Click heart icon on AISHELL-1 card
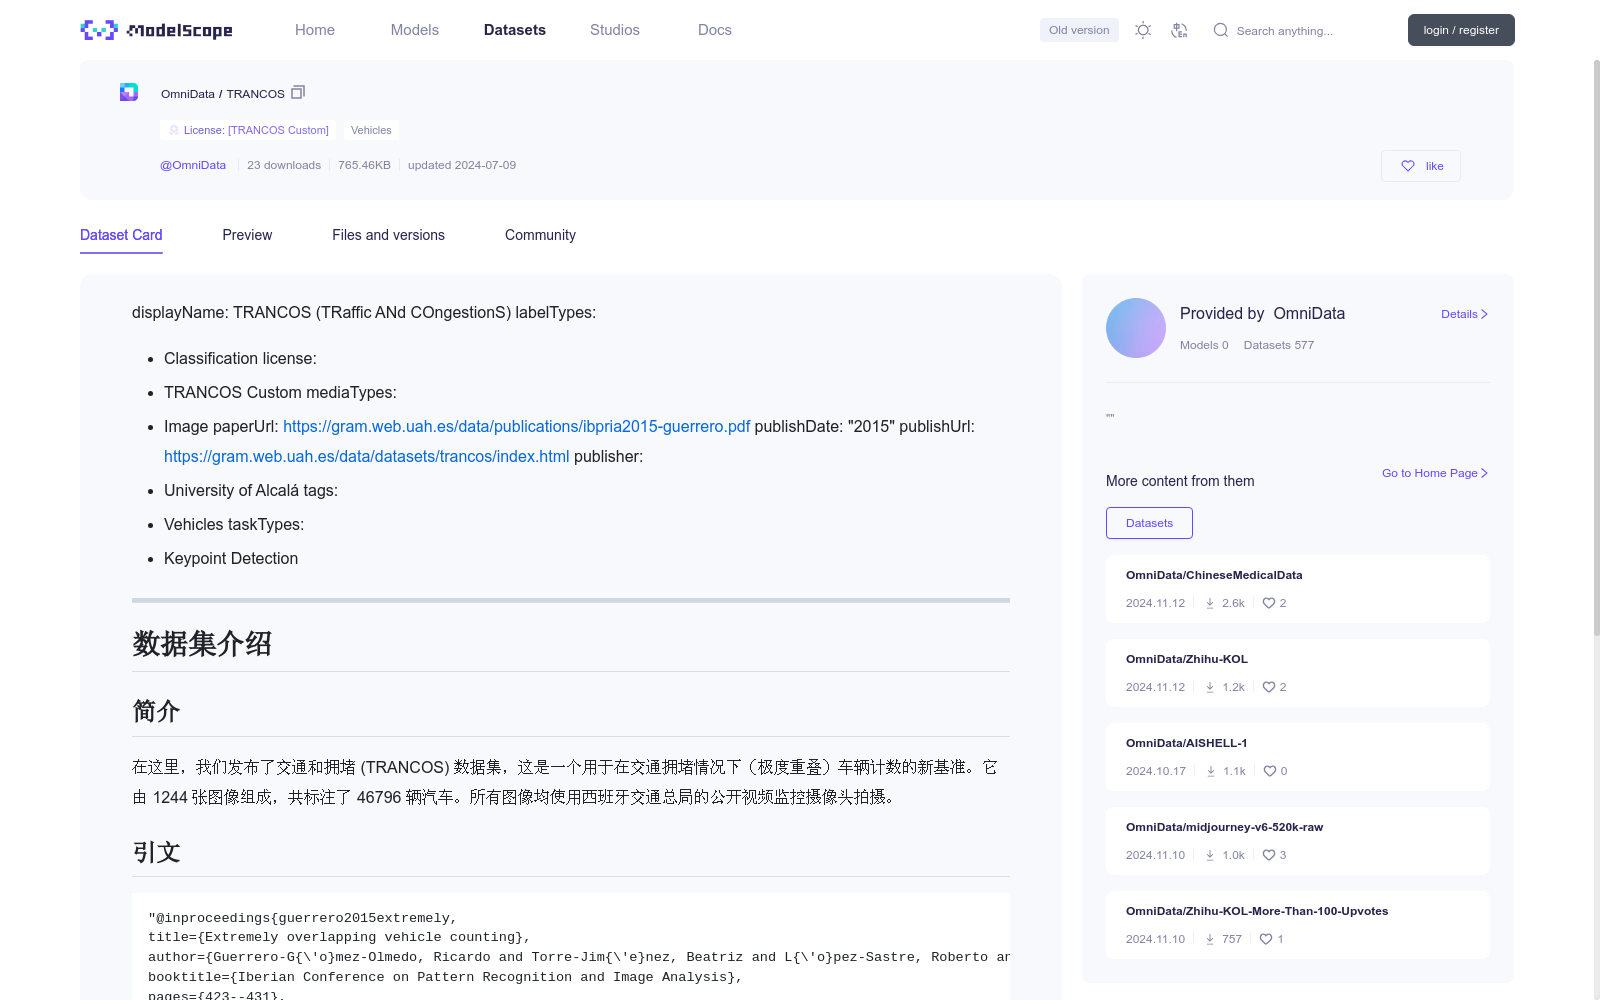This screenshot has height=1000, width=1600. pos(1270,771)
